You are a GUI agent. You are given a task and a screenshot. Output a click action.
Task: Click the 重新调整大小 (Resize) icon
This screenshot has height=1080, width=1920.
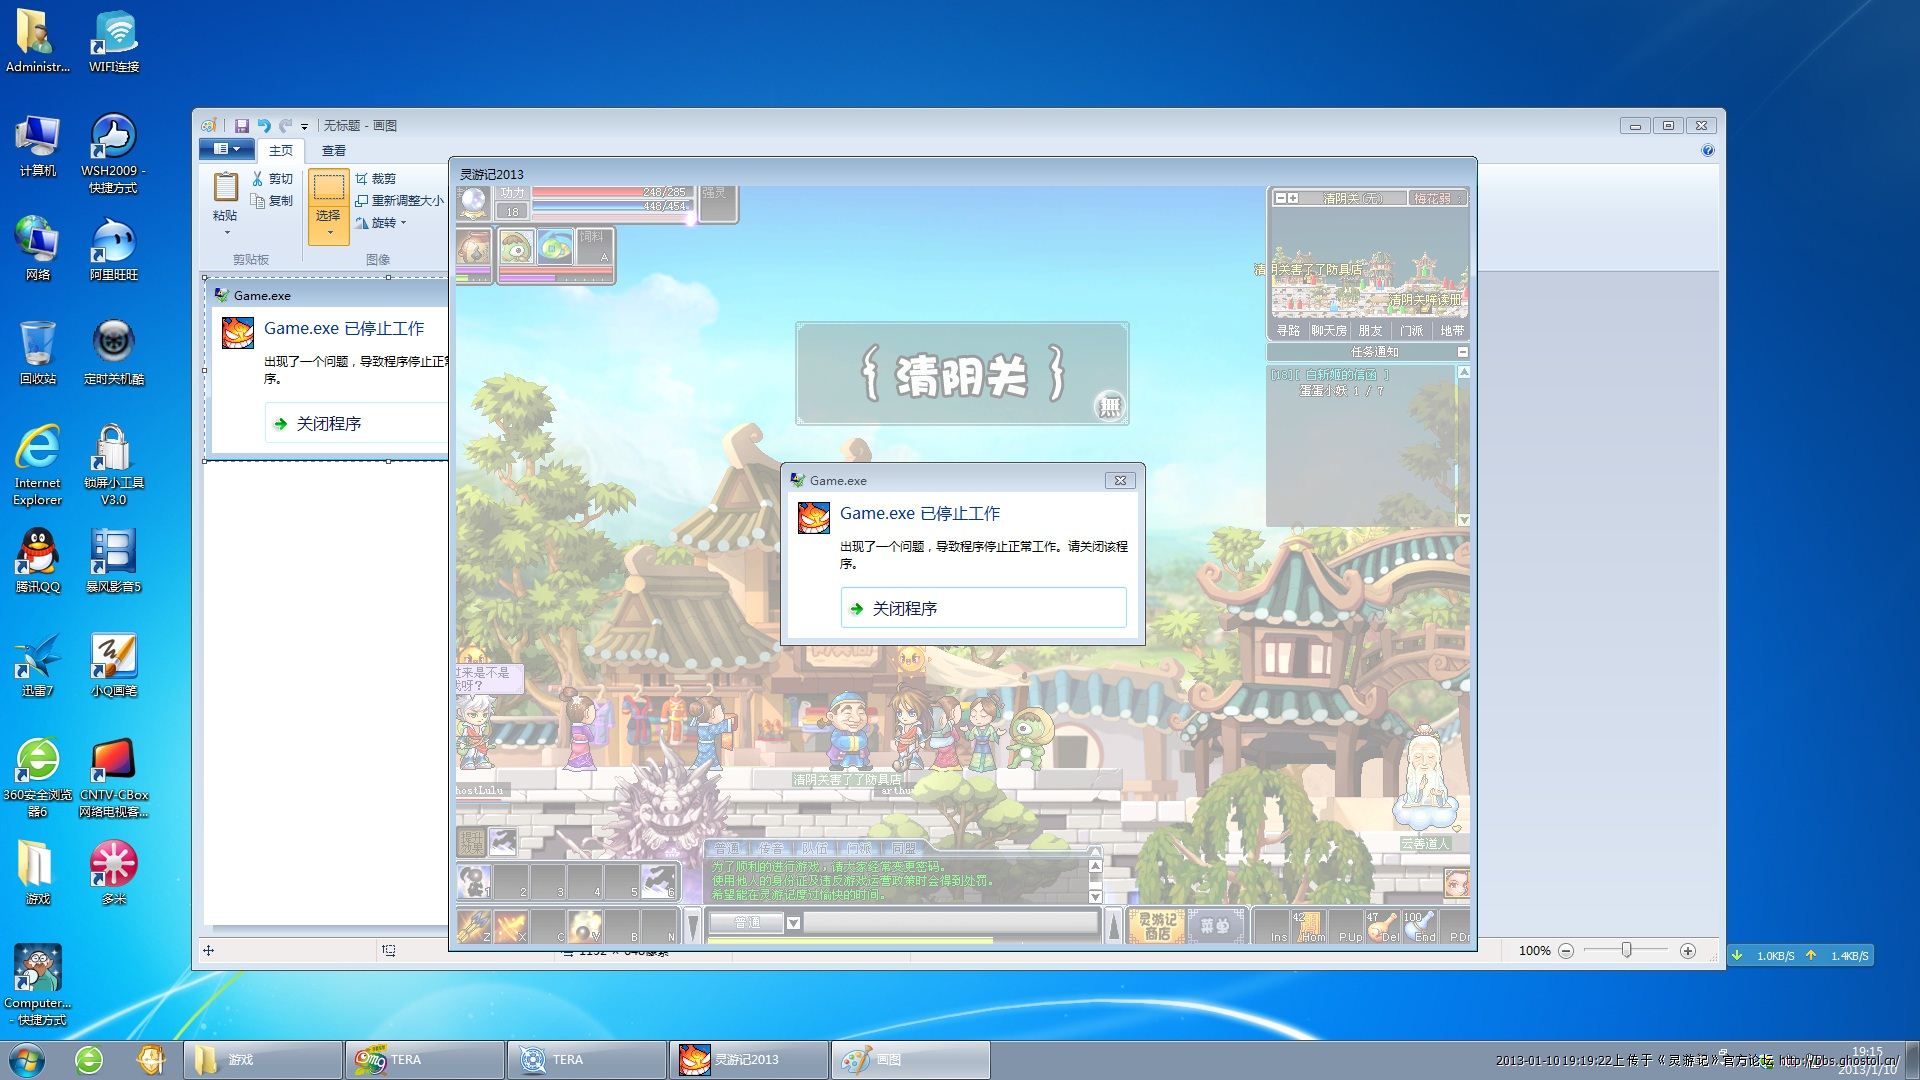361,201
